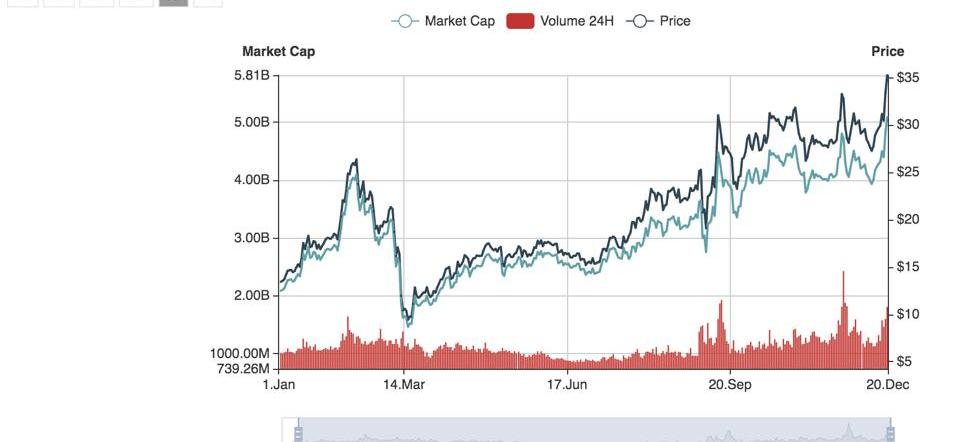Click the 1.Jan date label on the x-axis
The width and height of the screenshot is (974, 442).
coord(279,384)
